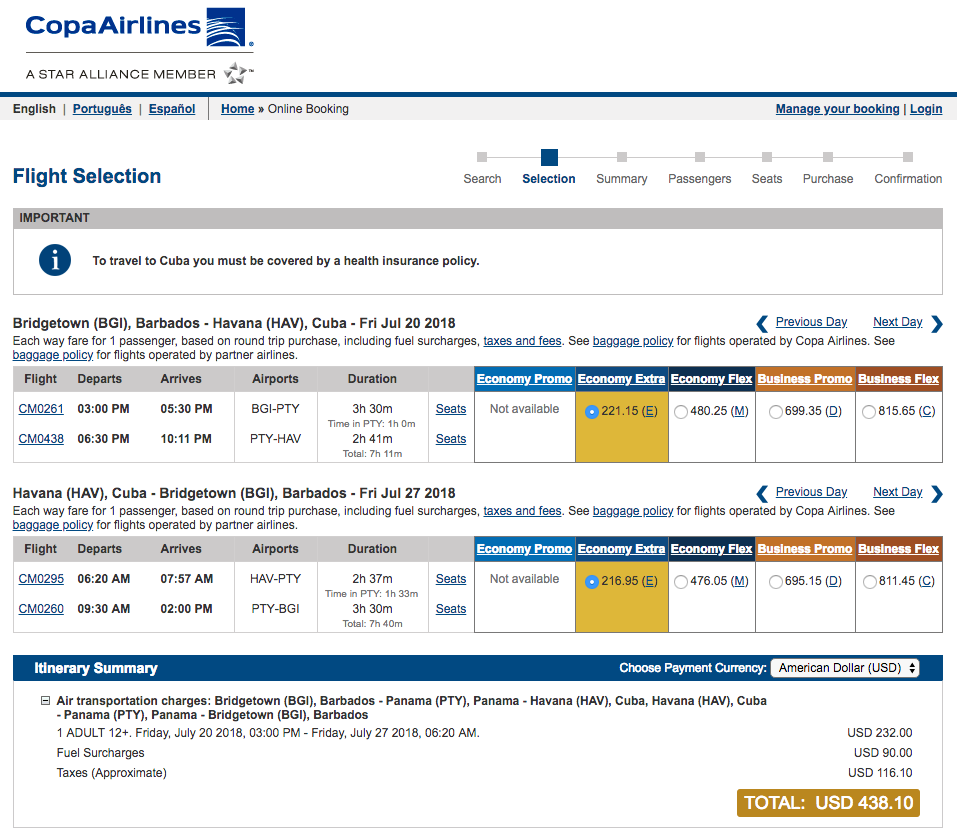Select return Economy Flex fare 476.05
The height and width of the screenshot is (832, 957).
click(x=681, y=582)
